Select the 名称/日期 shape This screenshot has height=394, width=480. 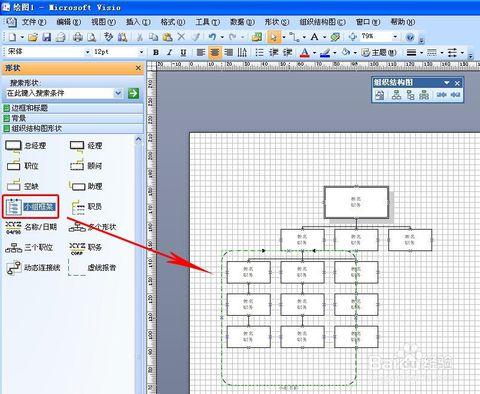[31, 227]
